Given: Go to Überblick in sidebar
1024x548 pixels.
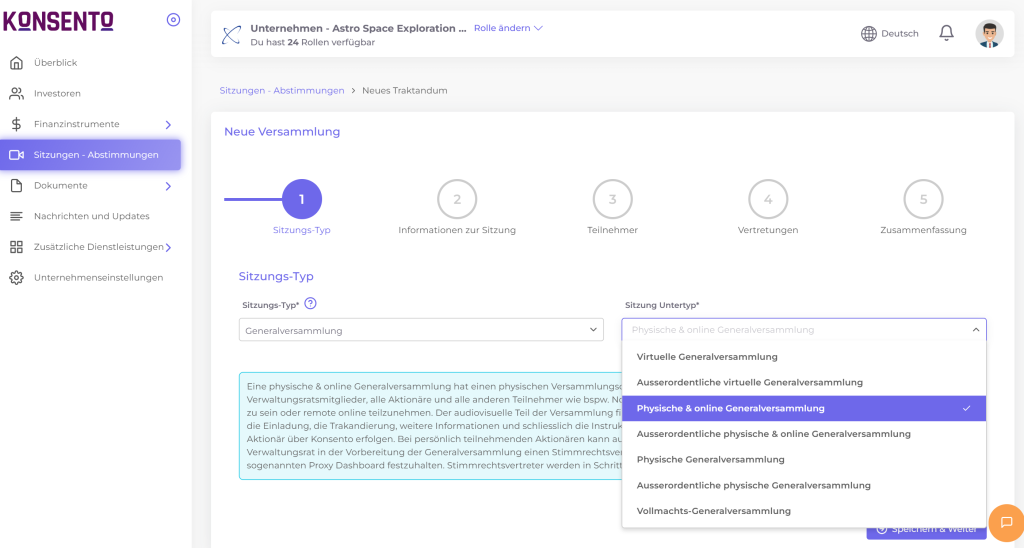Looking at the screenshot, I should coord(56,63).
